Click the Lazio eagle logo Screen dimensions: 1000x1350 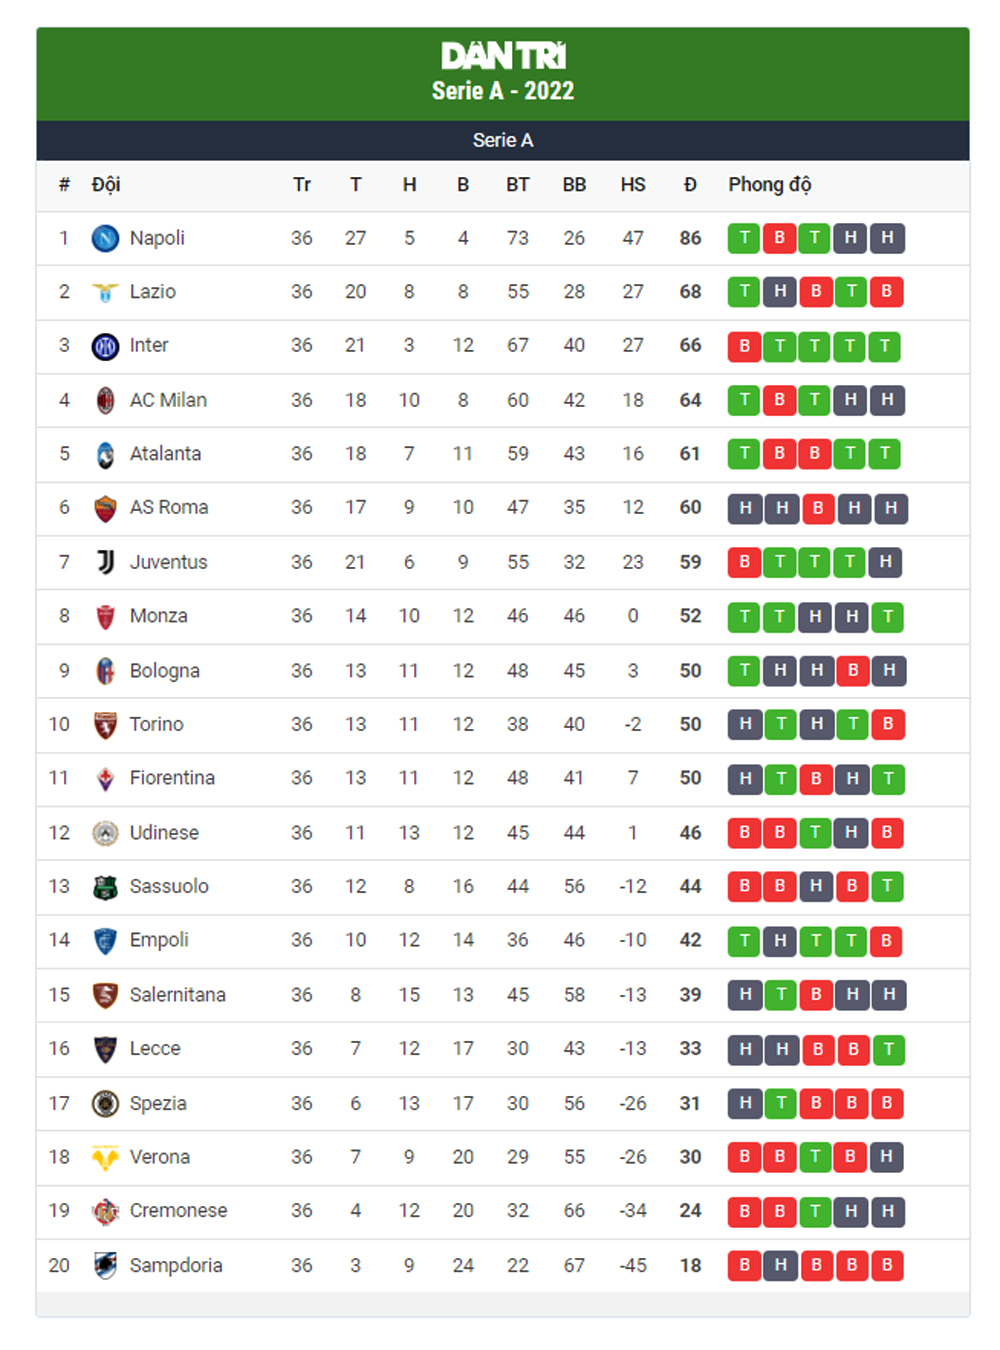[105, 292]
